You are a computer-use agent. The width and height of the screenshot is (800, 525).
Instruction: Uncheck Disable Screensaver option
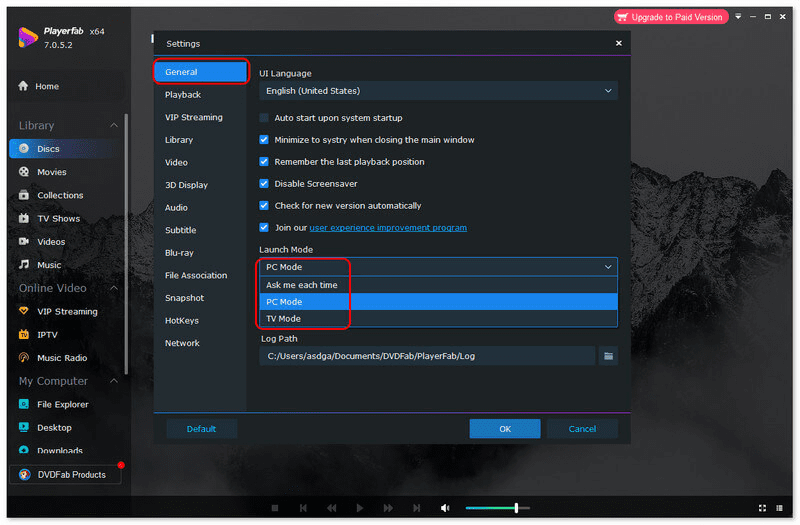pos(264,184)
